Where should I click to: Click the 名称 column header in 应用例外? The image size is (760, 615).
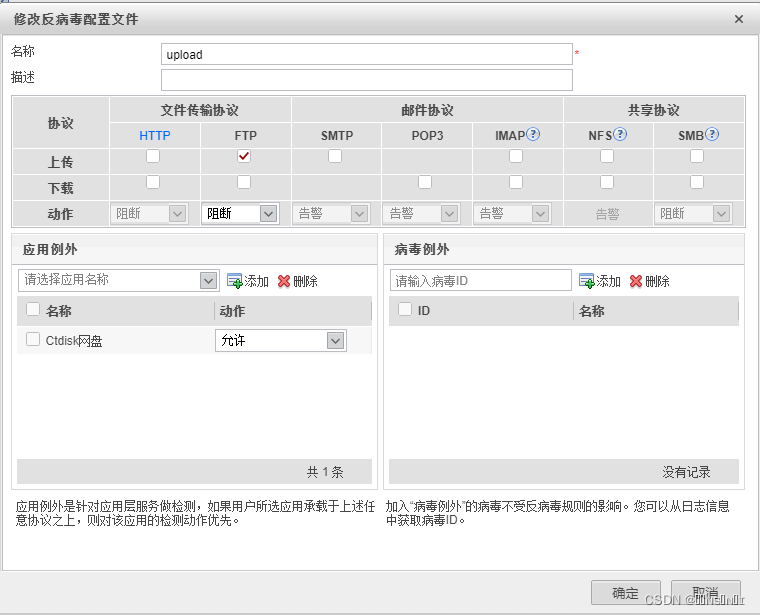point(59,311)
